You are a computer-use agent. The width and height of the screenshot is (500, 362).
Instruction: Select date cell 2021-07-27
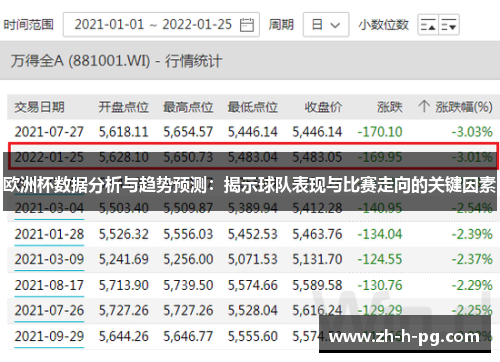[x=49, y=132]
